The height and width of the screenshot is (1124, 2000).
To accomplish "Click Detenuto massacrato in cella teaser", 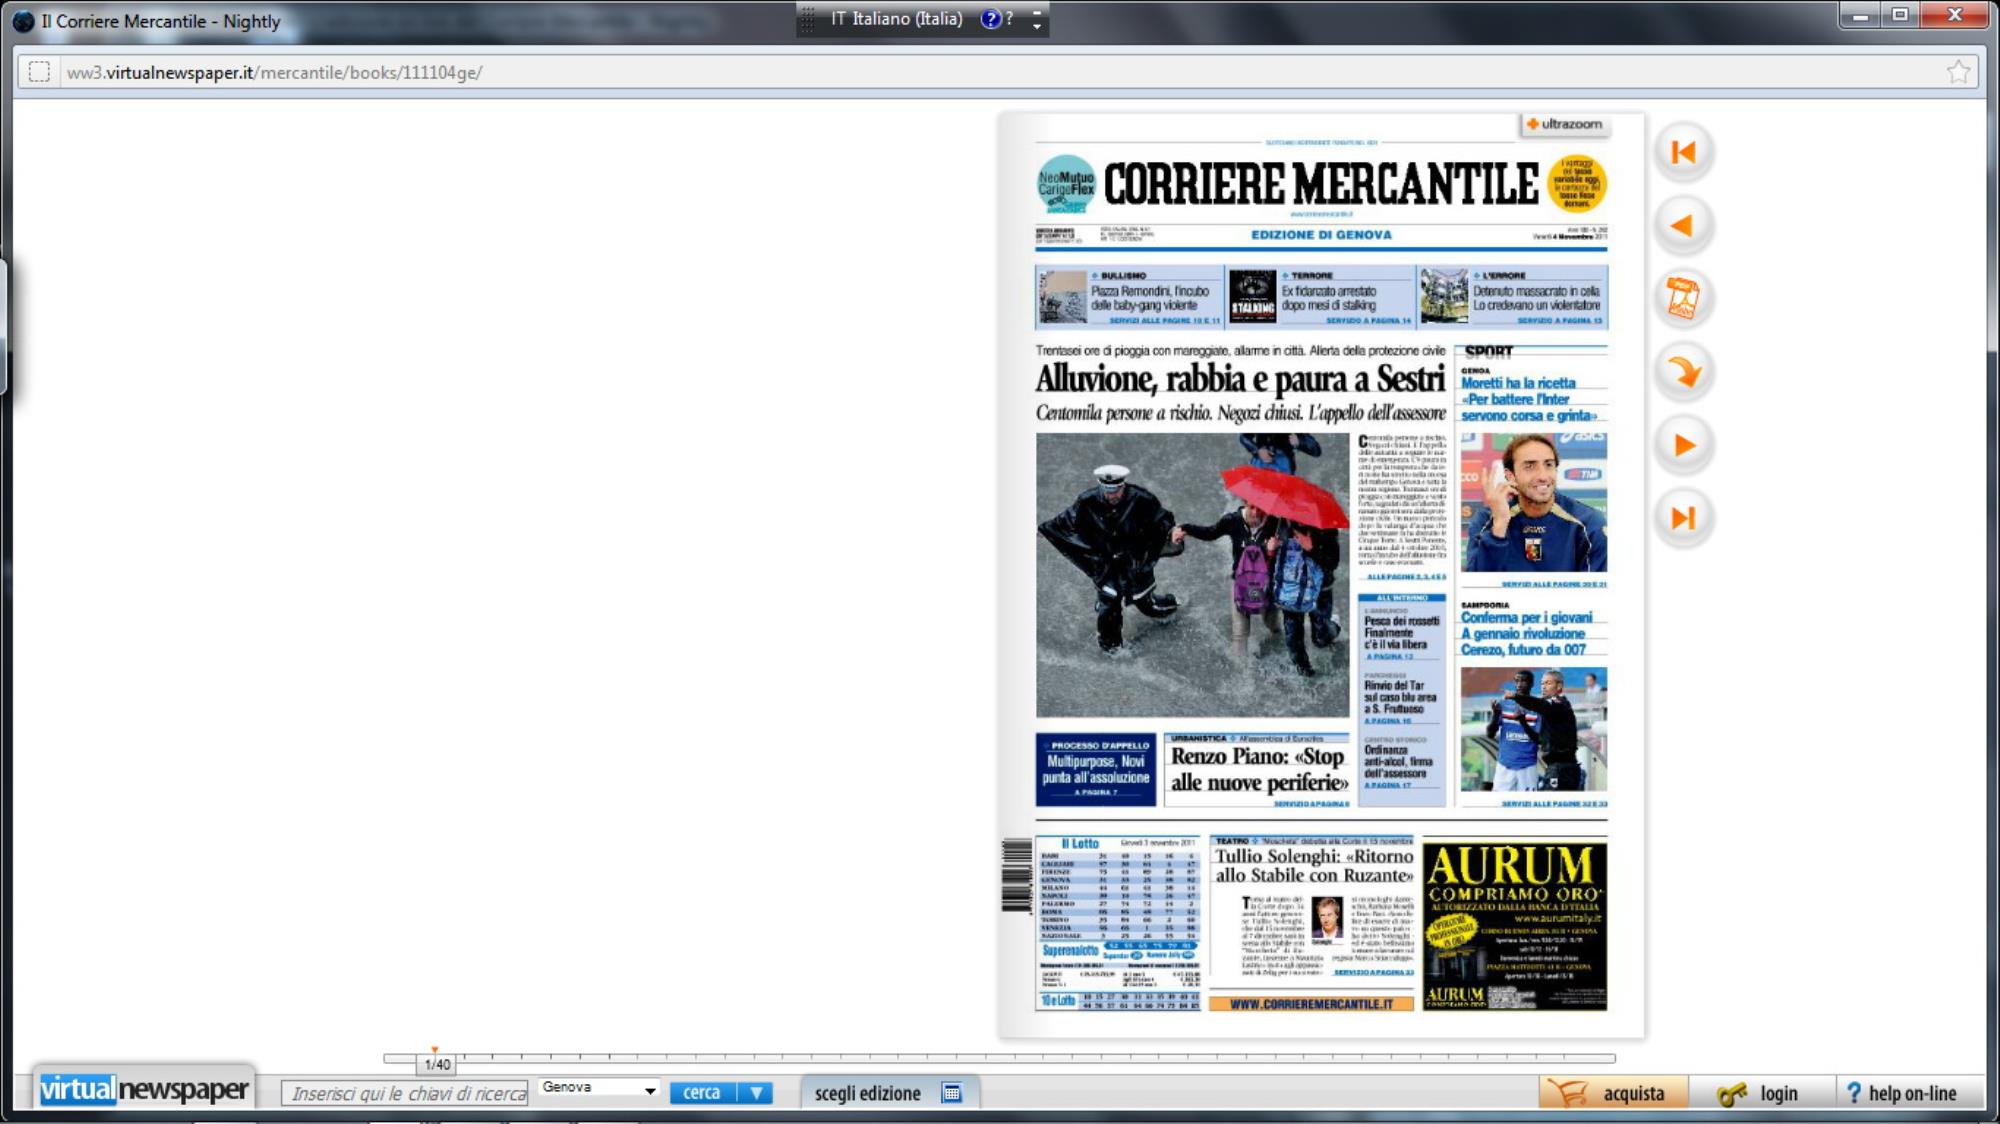I will pyautogui.click(x=1513, y=298).
